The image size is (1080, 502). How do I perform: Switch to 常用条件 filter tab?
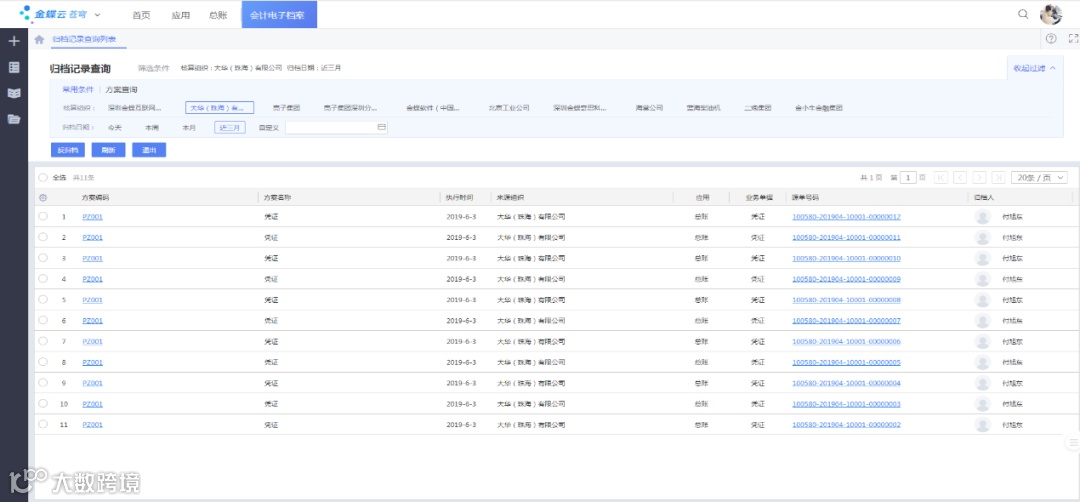pos(78,90)
